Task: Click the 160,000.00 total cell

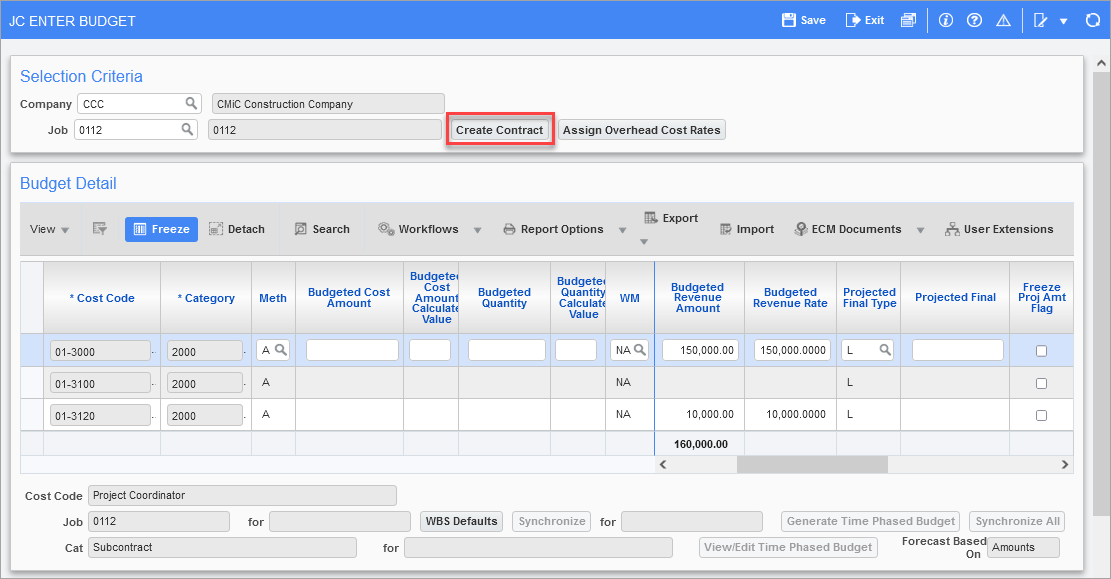Action: [701, 444]
